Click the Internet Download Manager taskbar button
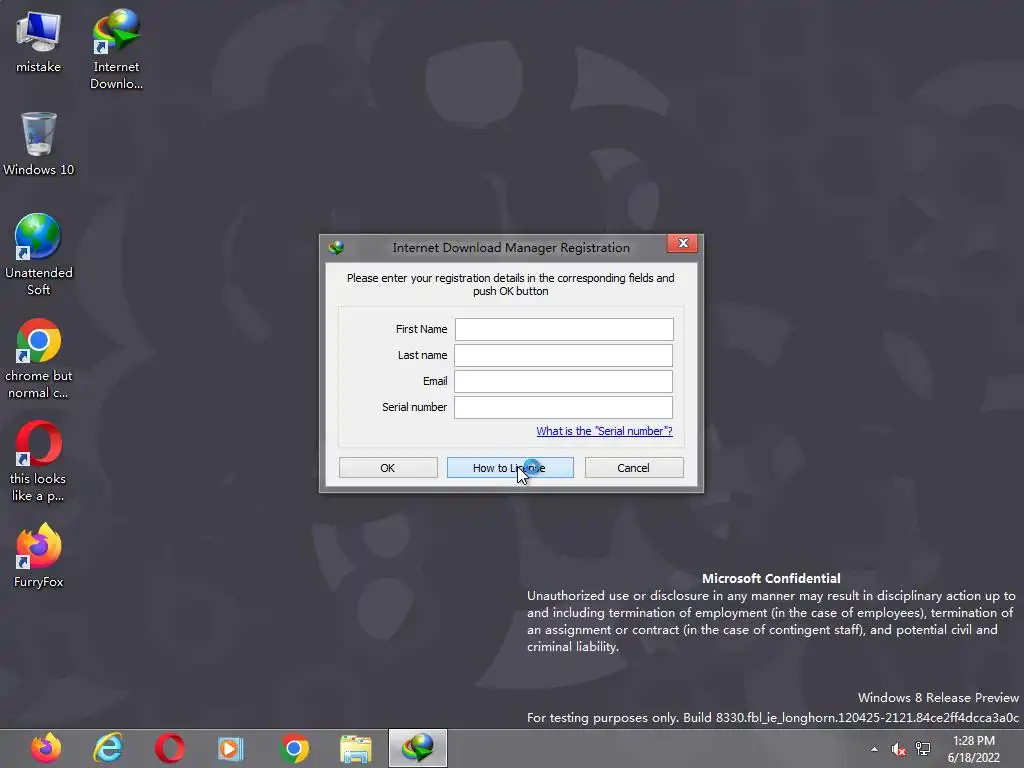 (x=418, y=748)
